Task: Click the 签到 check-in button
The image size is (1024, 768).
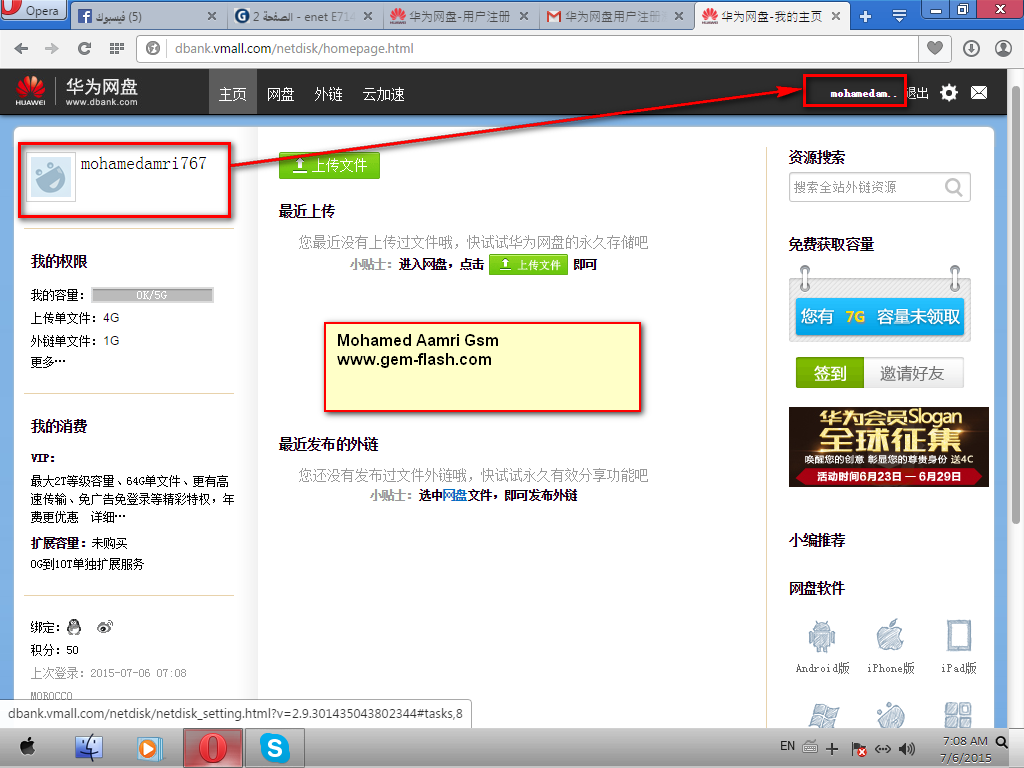Action: pos(829,373)
